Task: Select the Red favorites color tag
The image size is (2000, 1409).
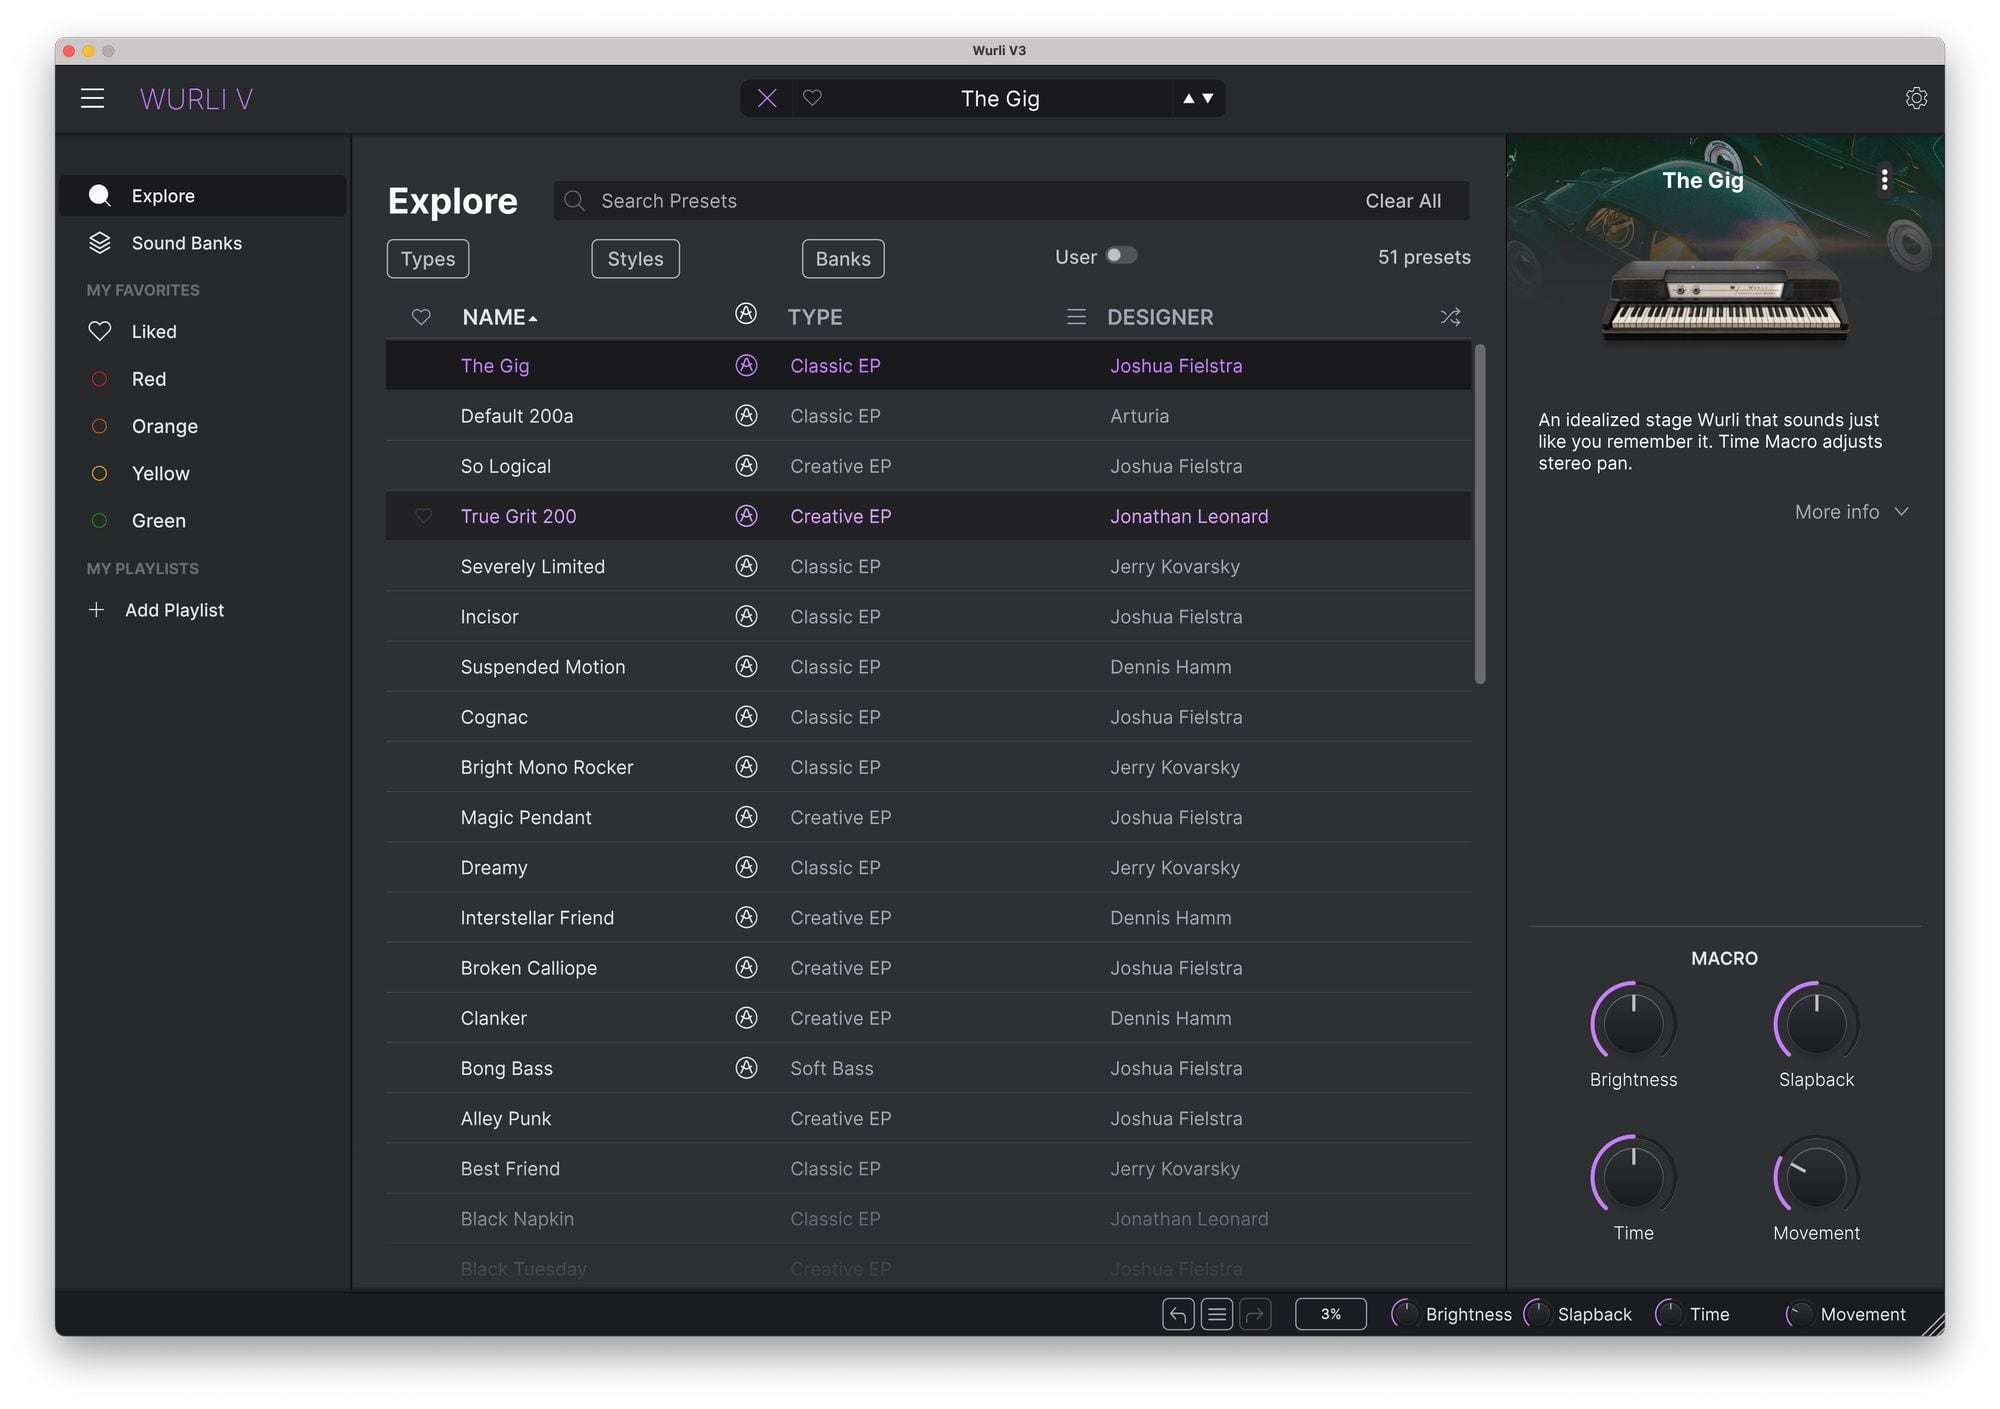Action: tap(148, 379)
